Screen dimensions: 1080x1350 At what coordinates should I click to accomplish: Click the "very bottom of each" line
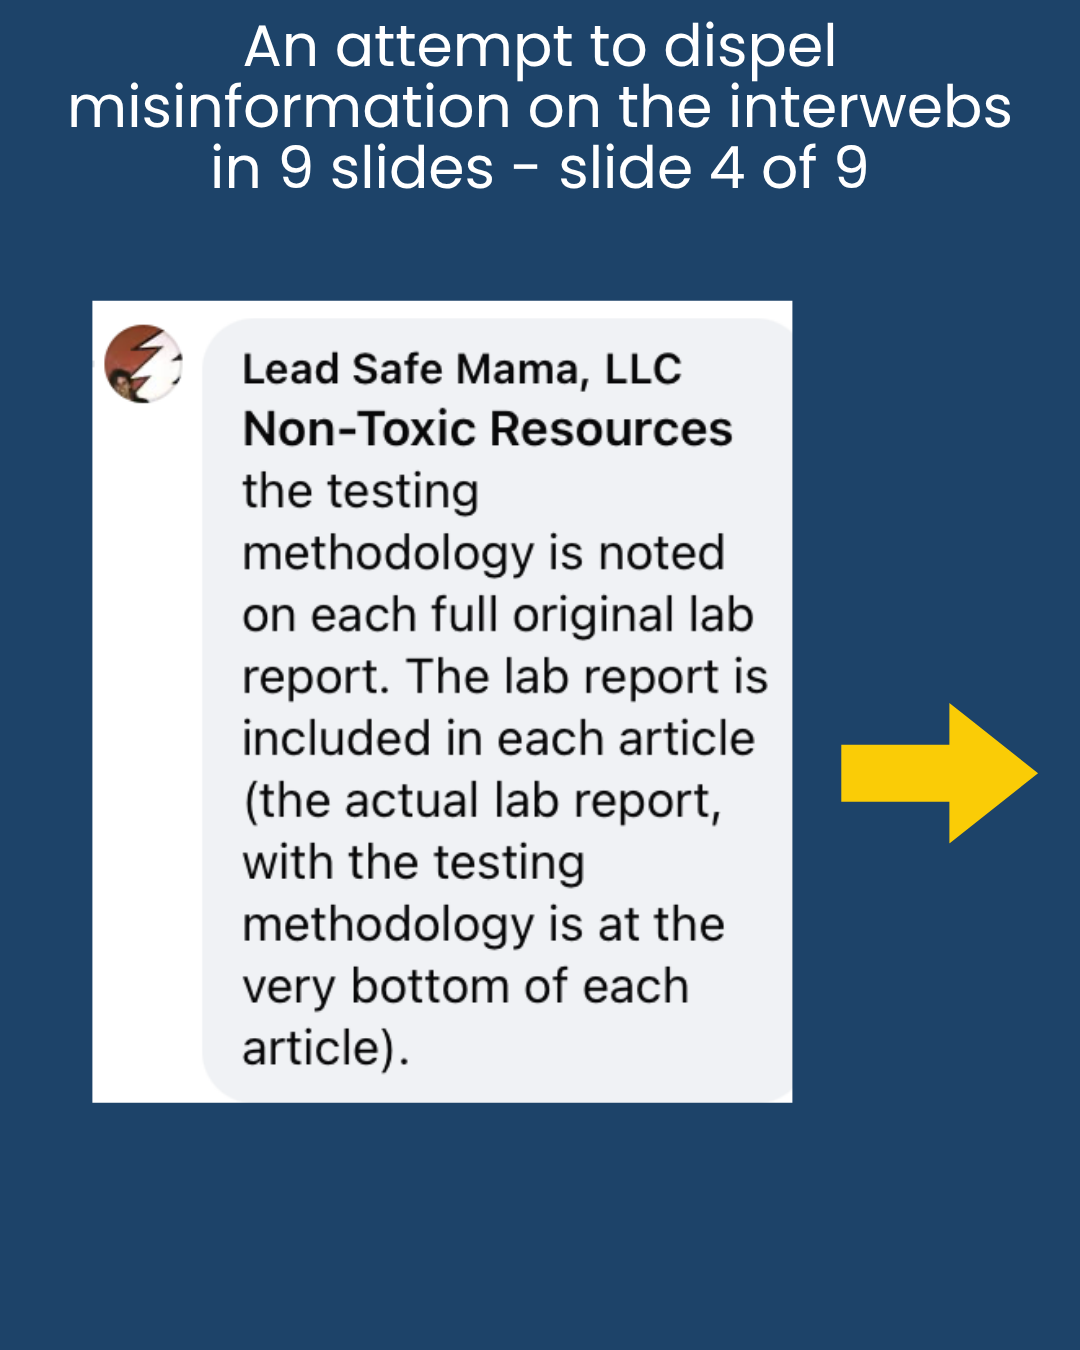[465, 987]
